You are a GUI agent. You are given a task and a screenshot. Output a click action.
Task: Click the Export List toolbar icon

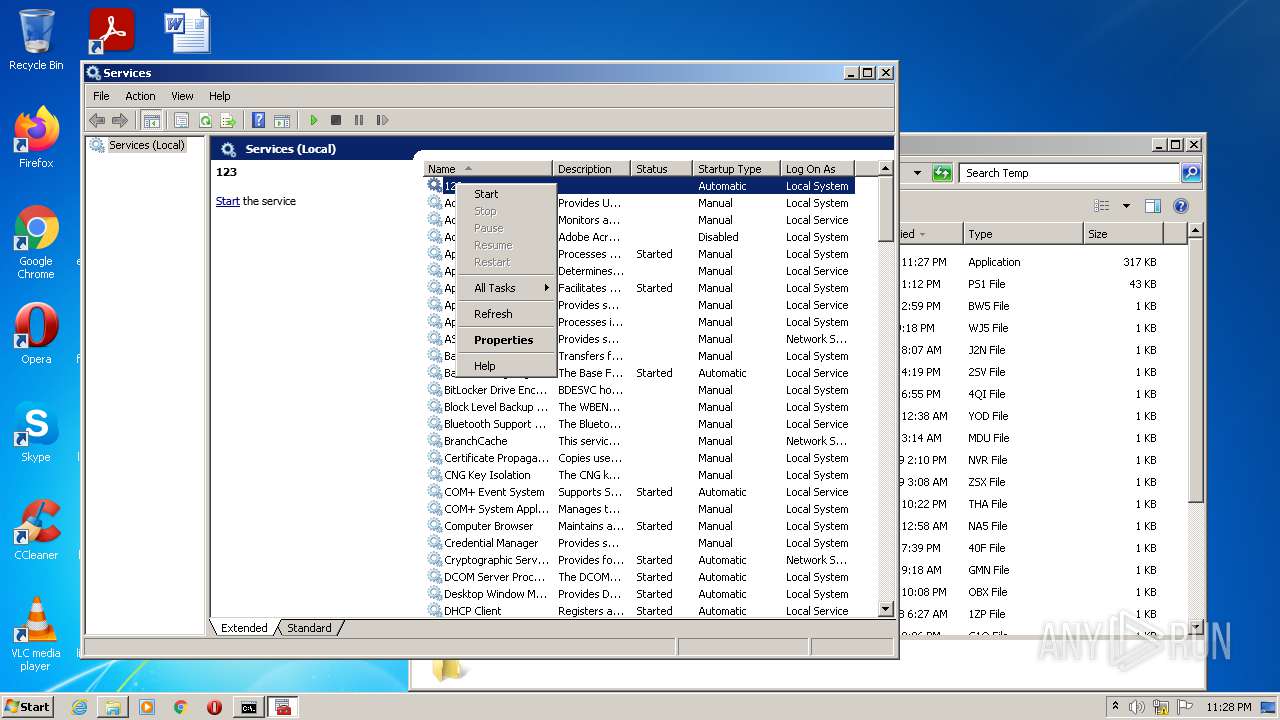(x=228, y=120)
